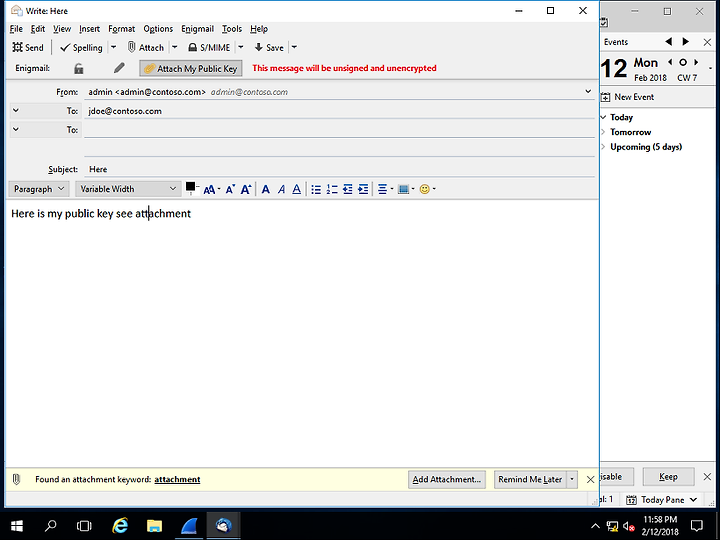Expand the Tomorrow section
This screenshot has height=540, width=720.
(x=603, y=132)
